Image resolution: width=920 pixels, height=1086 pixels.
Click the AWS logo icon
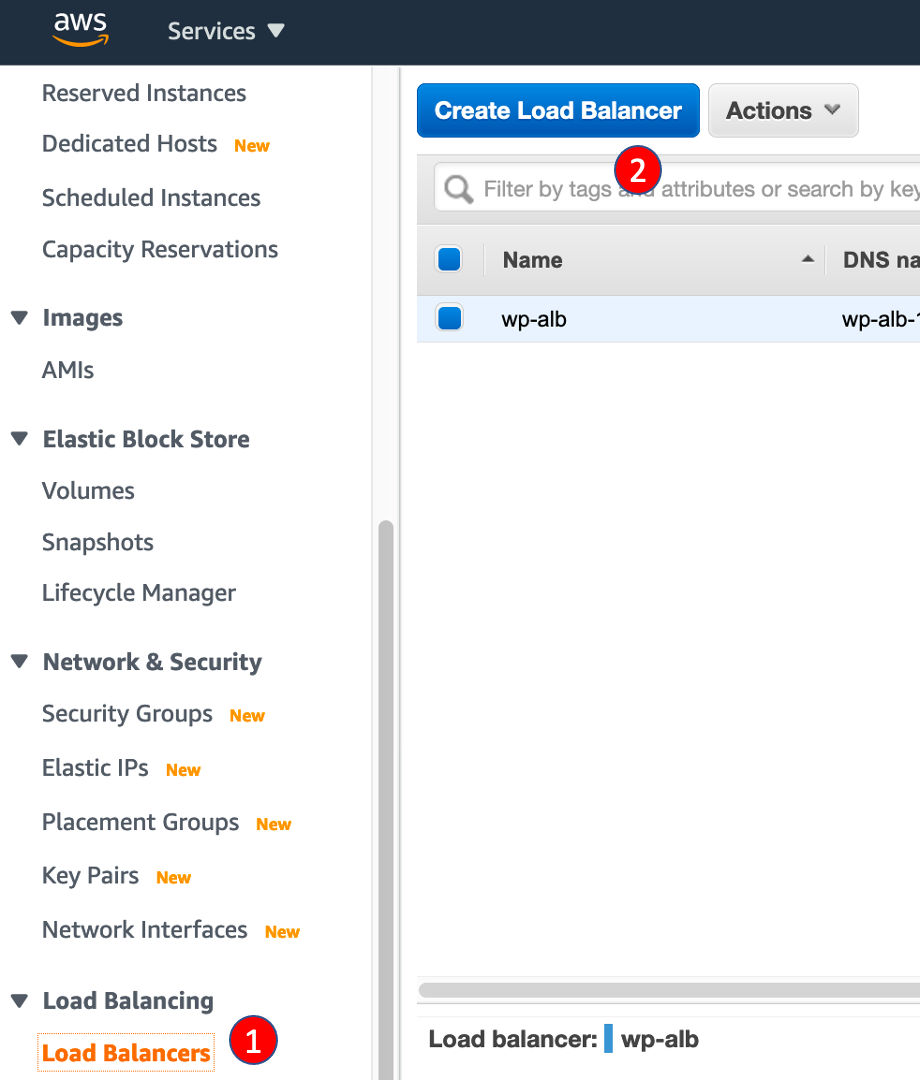click(x=80, y=30)
